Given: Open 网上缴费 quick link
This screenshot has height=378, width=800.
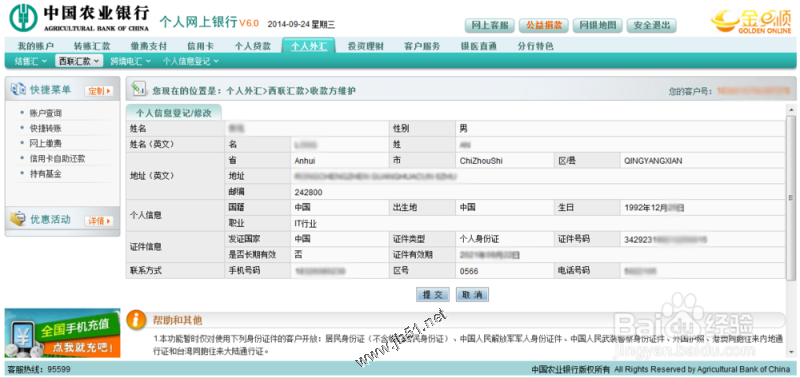Looking at the screenshot, I should click(45, 143).
